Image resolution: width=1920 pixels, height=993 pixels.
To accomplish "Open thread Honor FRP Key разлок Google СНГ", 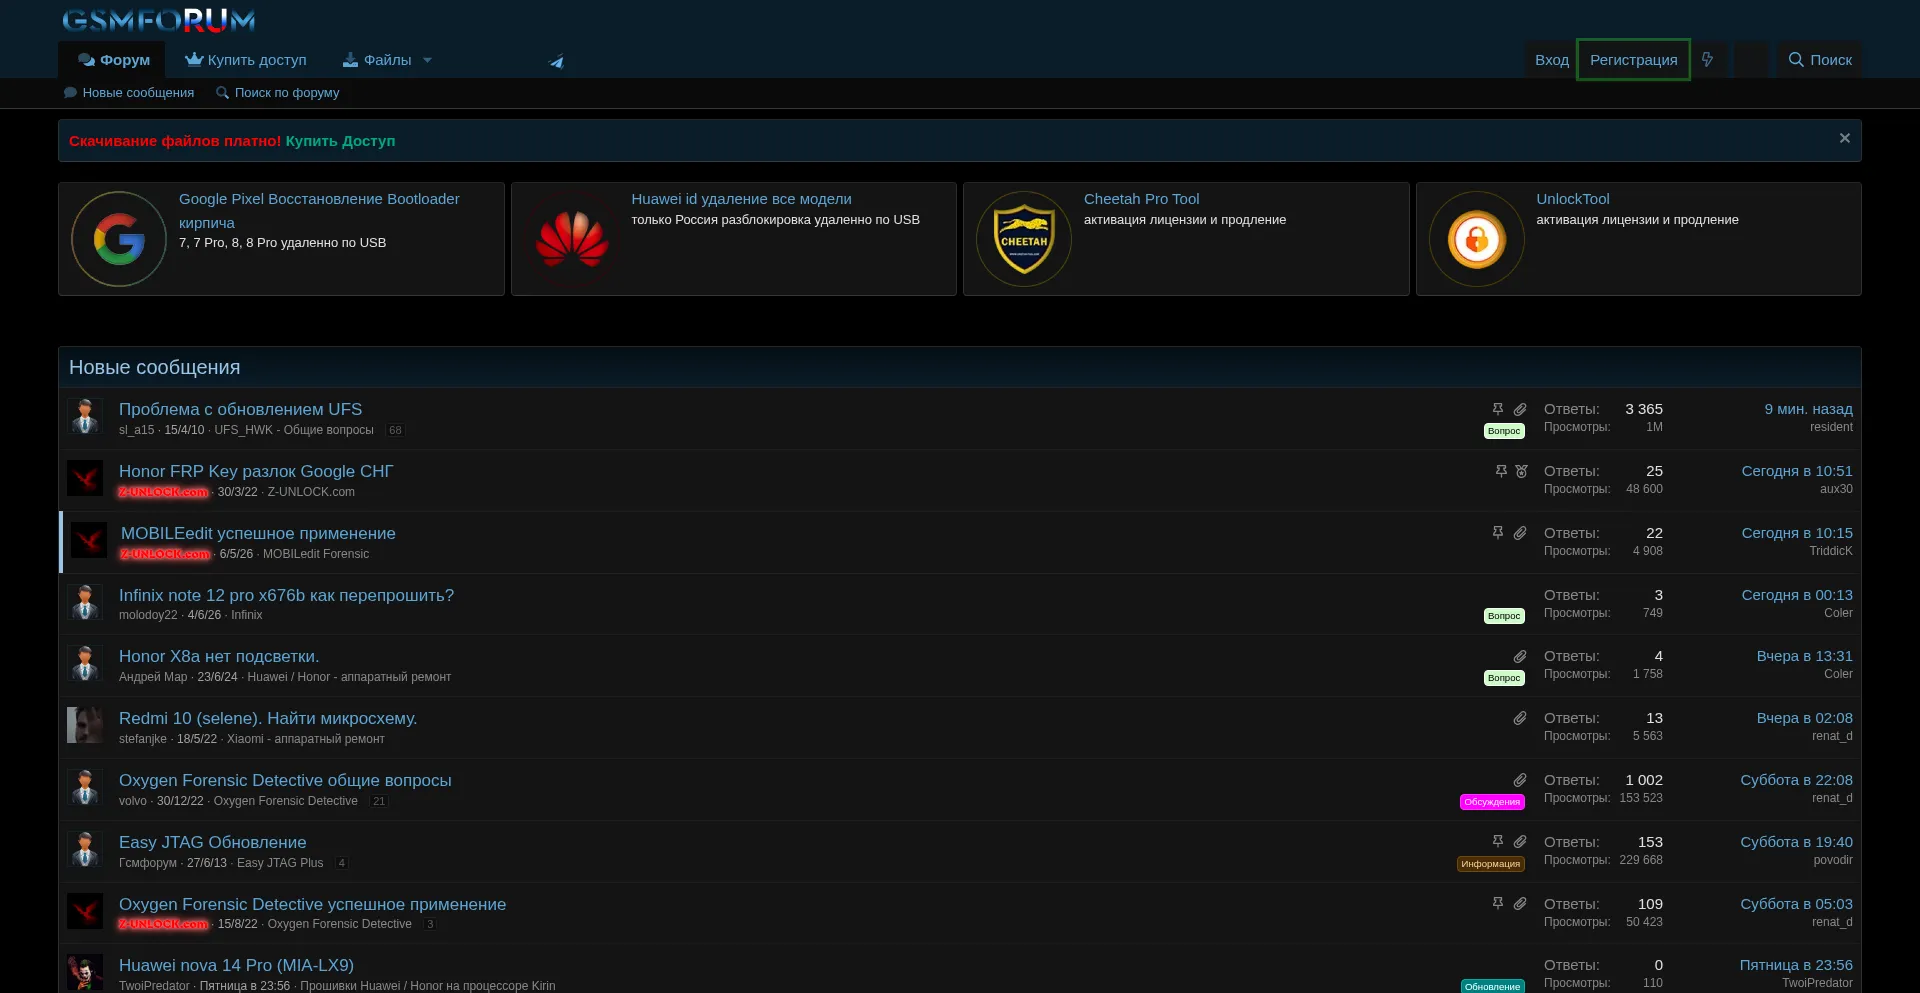I will coord(256,471).
